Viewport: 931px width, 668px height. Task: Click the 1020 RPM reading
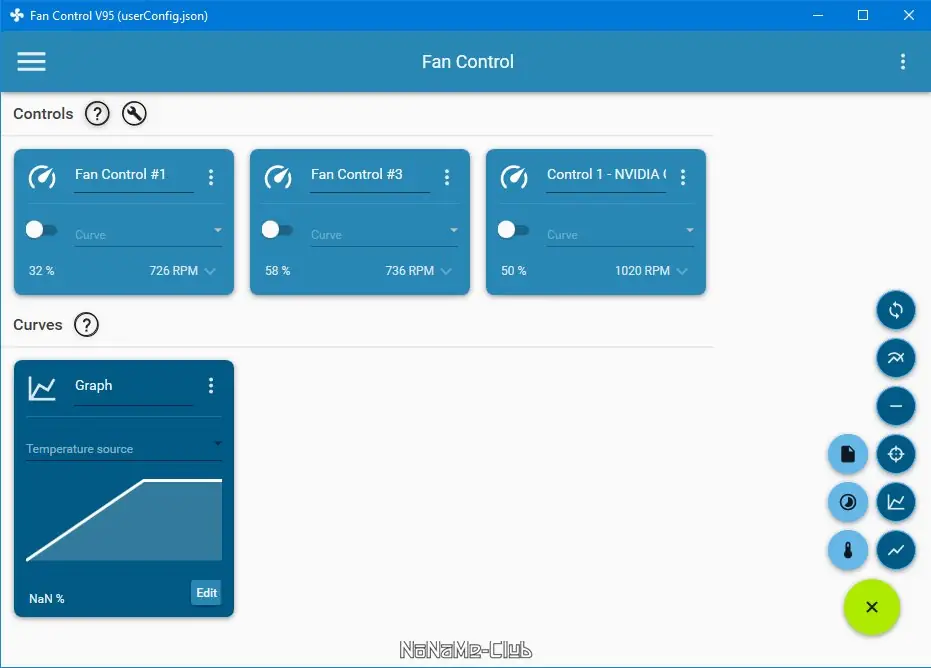click(642, 271)
